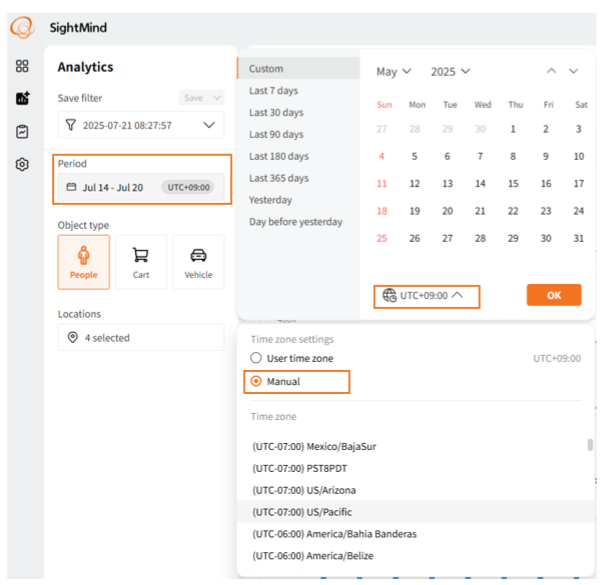The width and height of the screenshot is (604, 585).
Task: Select the People object type
Action: pos(84,262)
